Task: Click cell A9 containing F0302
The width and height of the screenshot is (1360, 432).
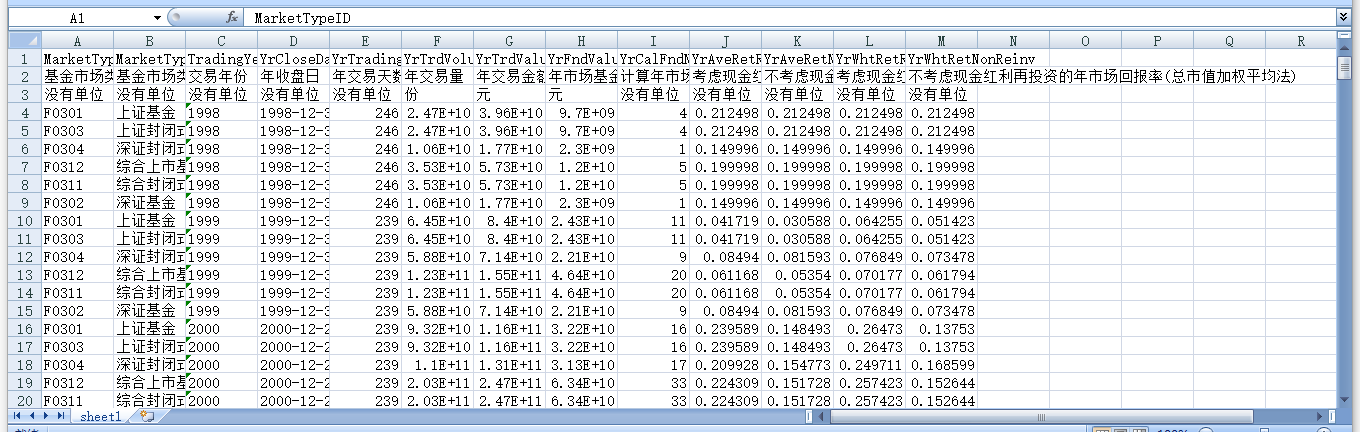Action: tap(77, 203)
